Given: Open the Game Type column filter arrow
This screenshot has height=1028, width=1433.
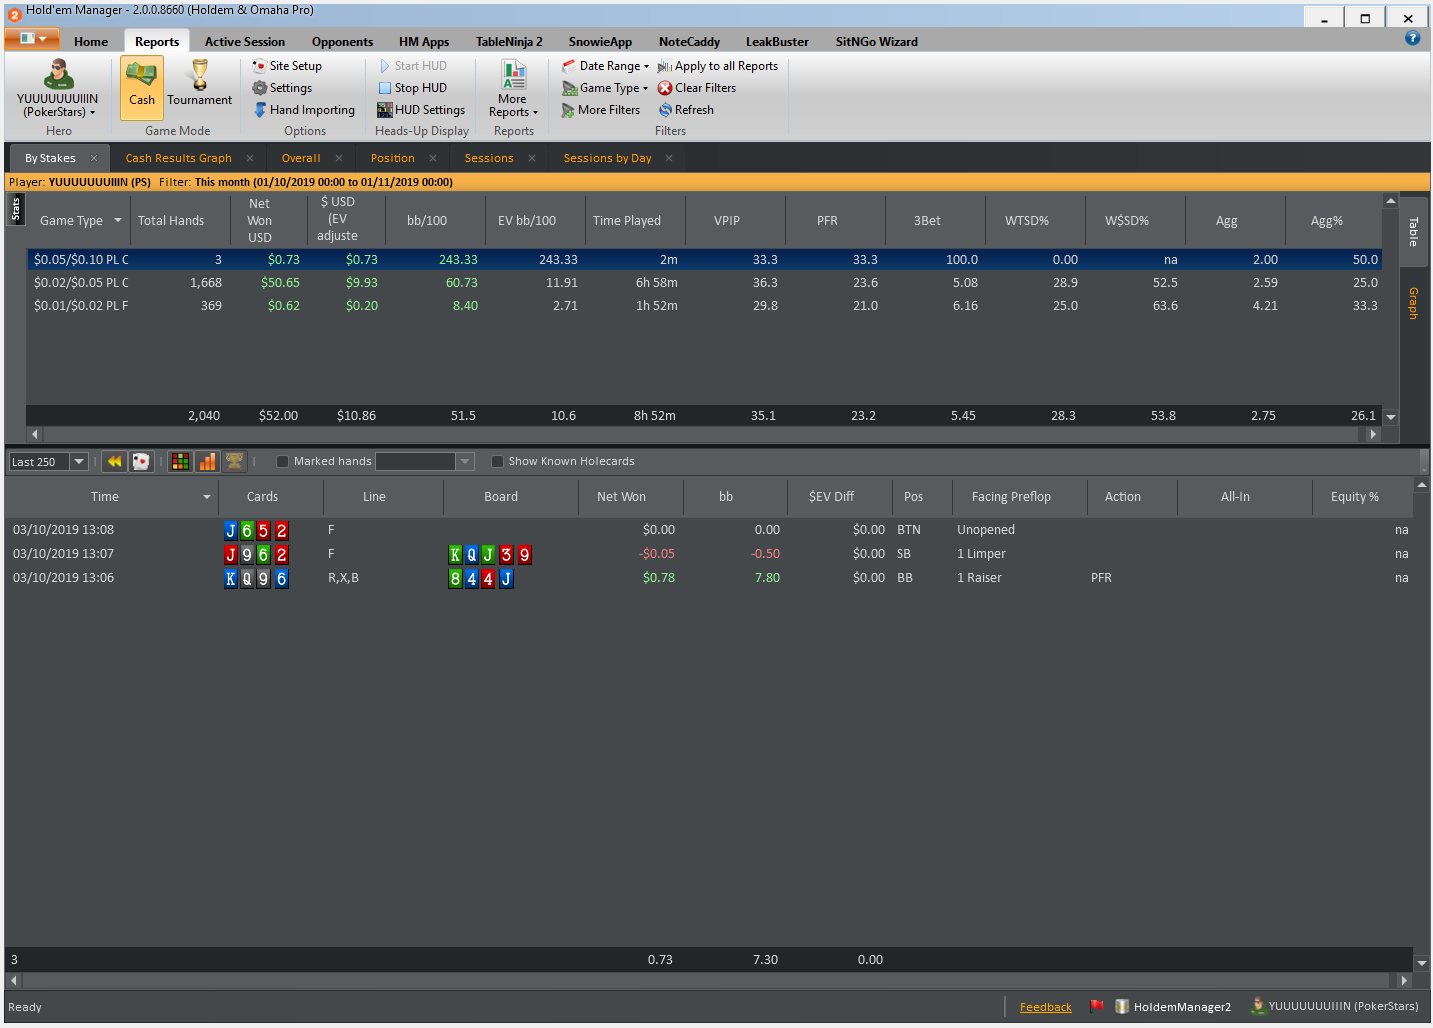Looking at the screenshot, I should tap(118, 220).
